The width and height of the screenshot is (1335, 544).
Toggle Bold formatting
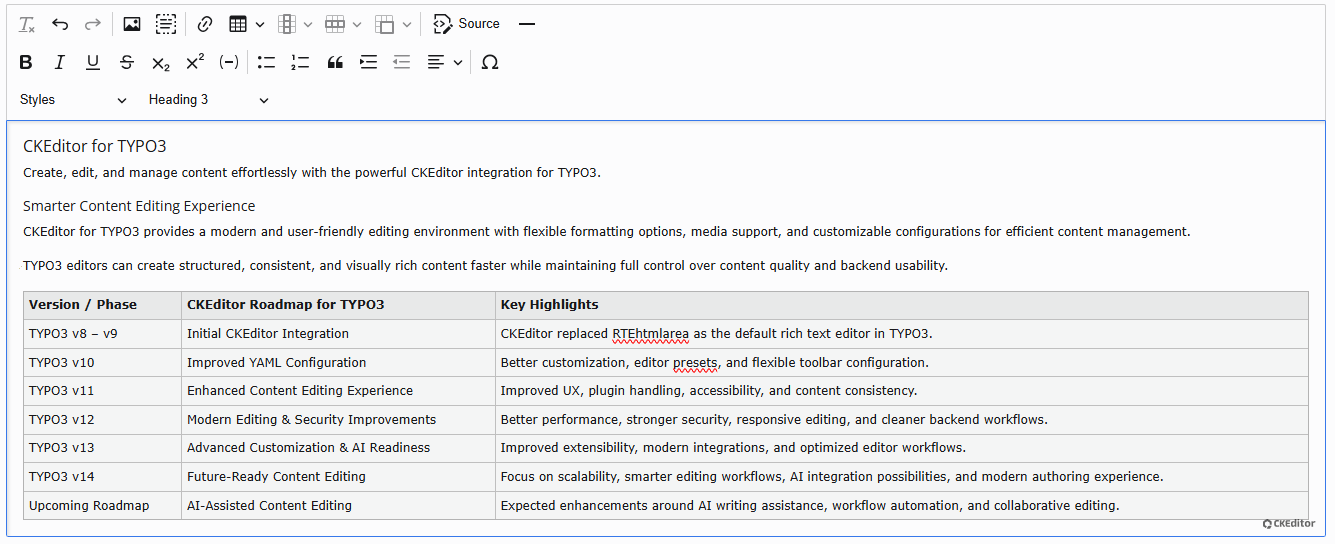26,62
